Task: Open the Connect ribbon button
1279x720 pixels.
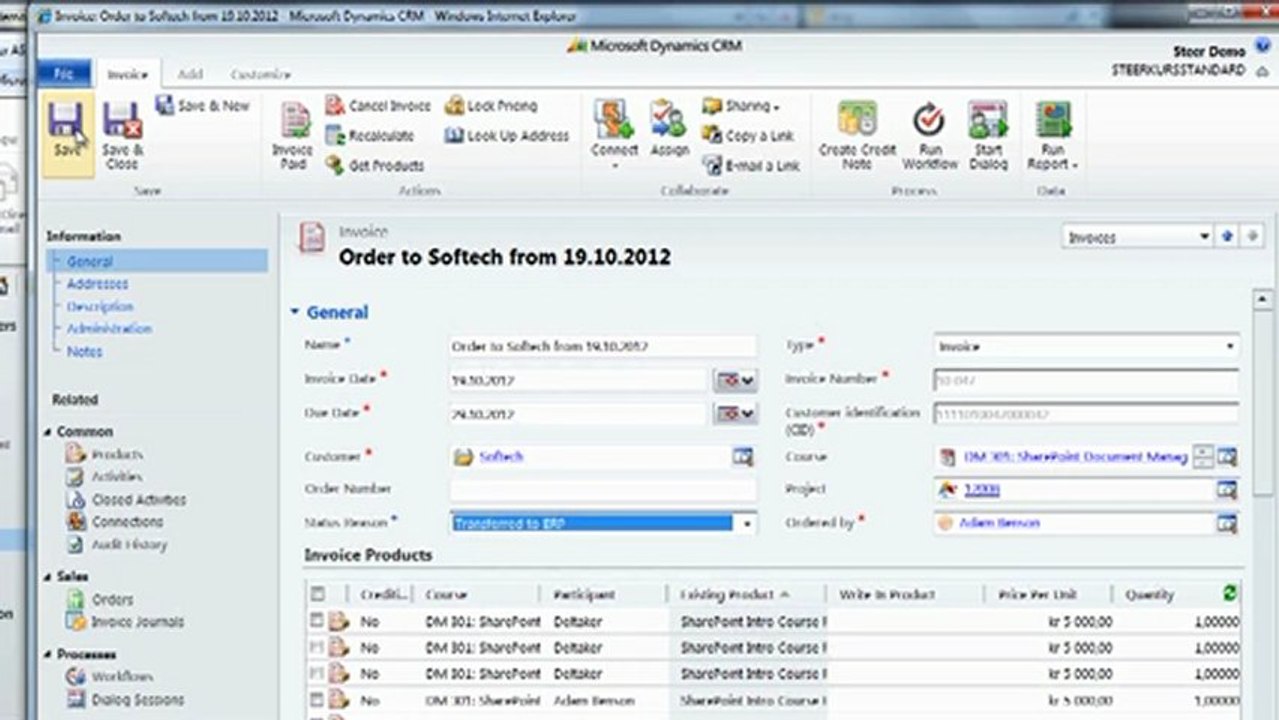Action: [x=614, y=135]
